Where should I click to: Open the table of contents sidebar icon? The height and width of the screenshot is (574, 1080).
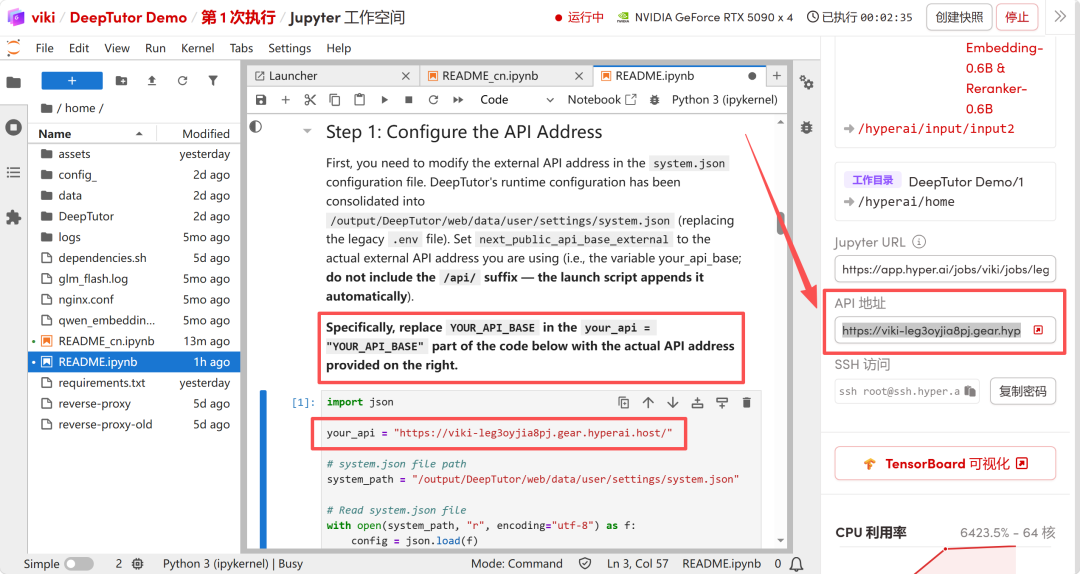(x=13, y=172)
